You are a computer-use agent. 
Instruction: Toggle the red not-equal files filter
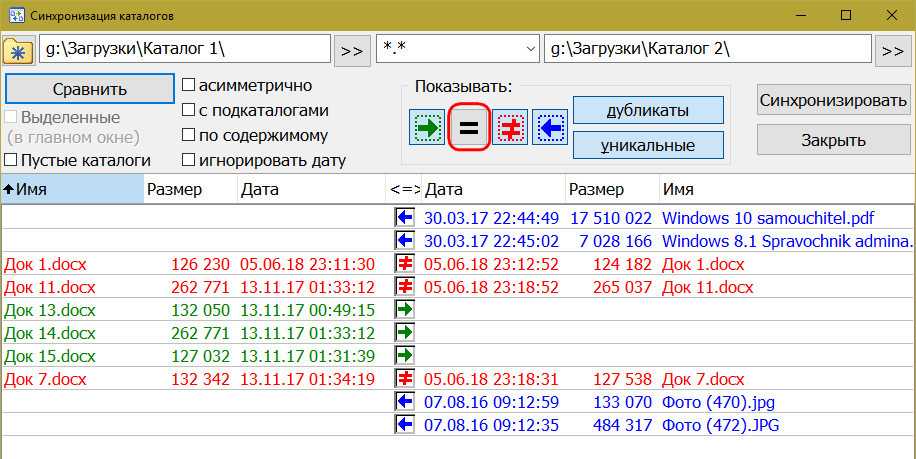coord(509,128)
